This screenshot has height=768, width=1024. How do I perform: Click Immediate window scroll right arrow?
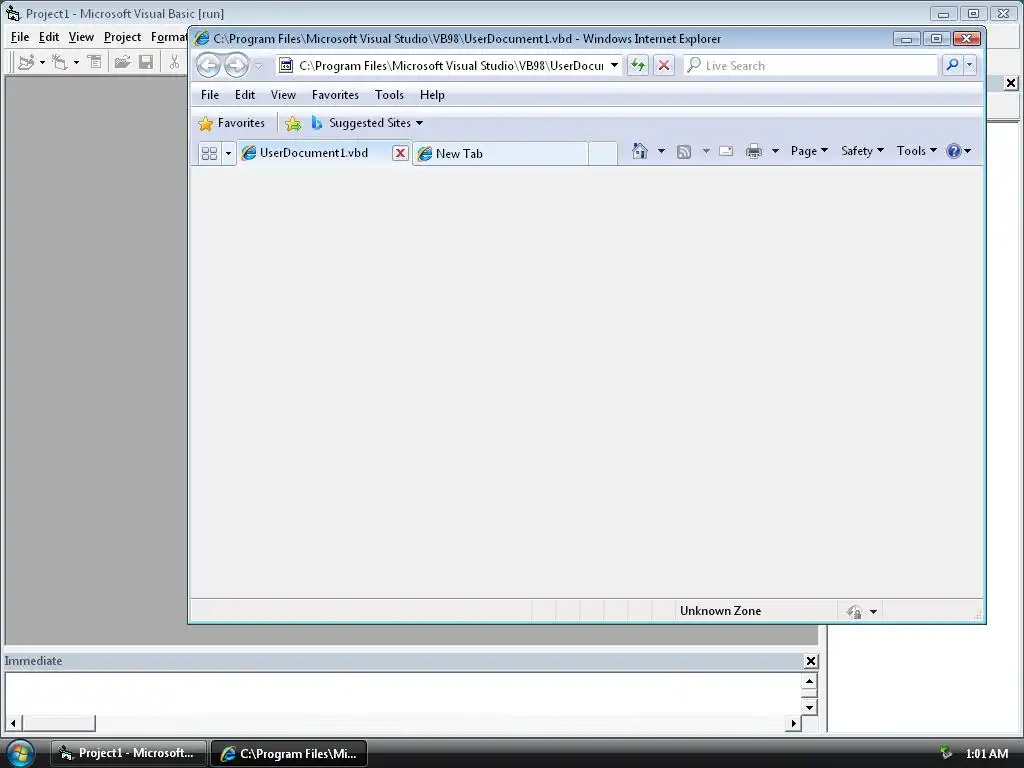[793, 724]
